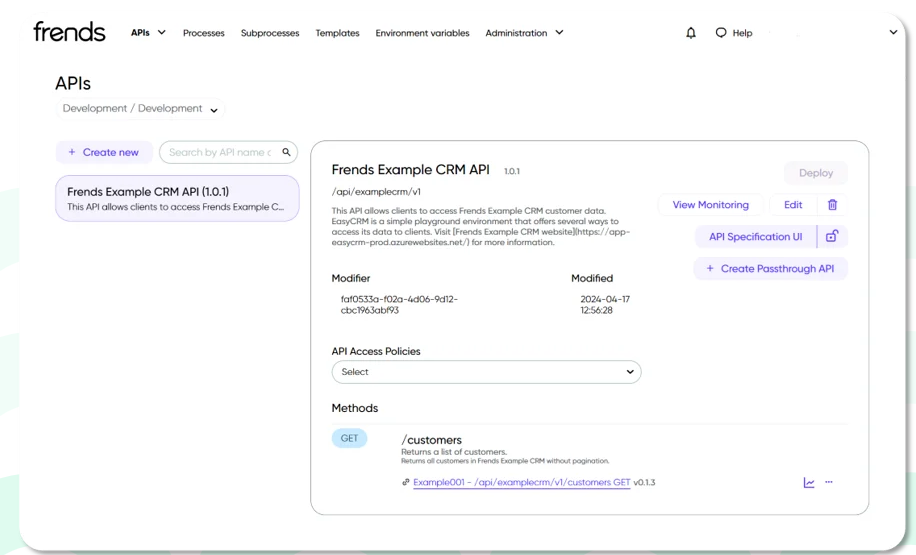Open the monitoring chart icon for /customers
The width and height of the screenshot is (916, 555).
809,483
